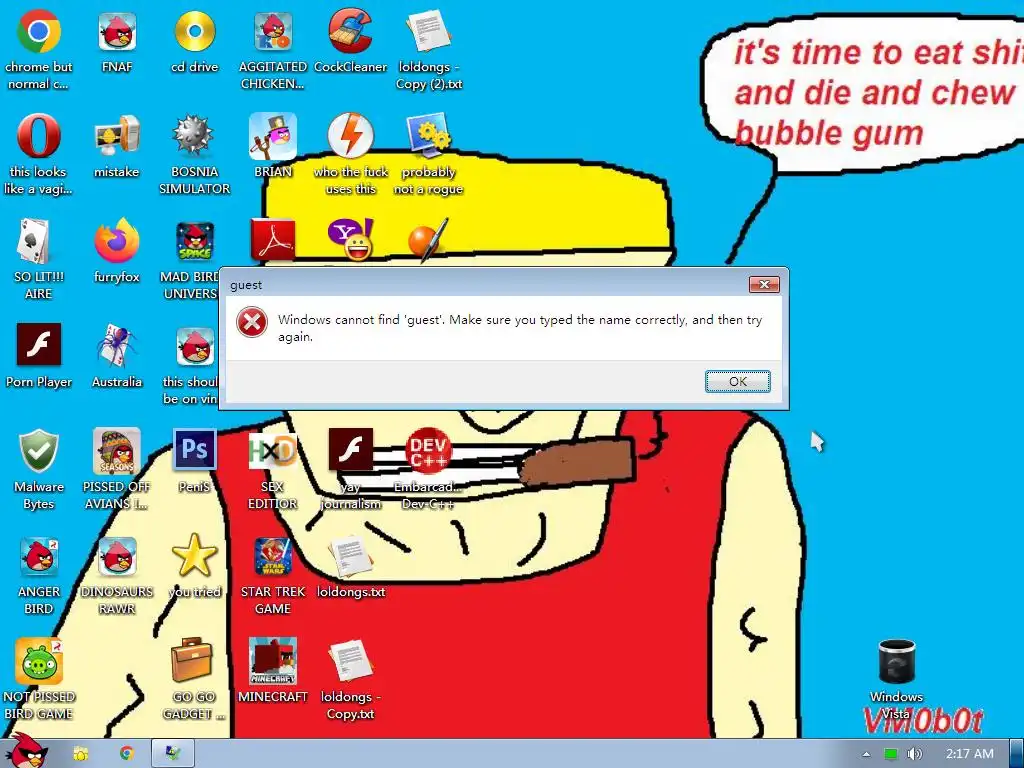Click the Show desktop strip
Viewport: 1024px width, 768px height.
click(1017, 754)
